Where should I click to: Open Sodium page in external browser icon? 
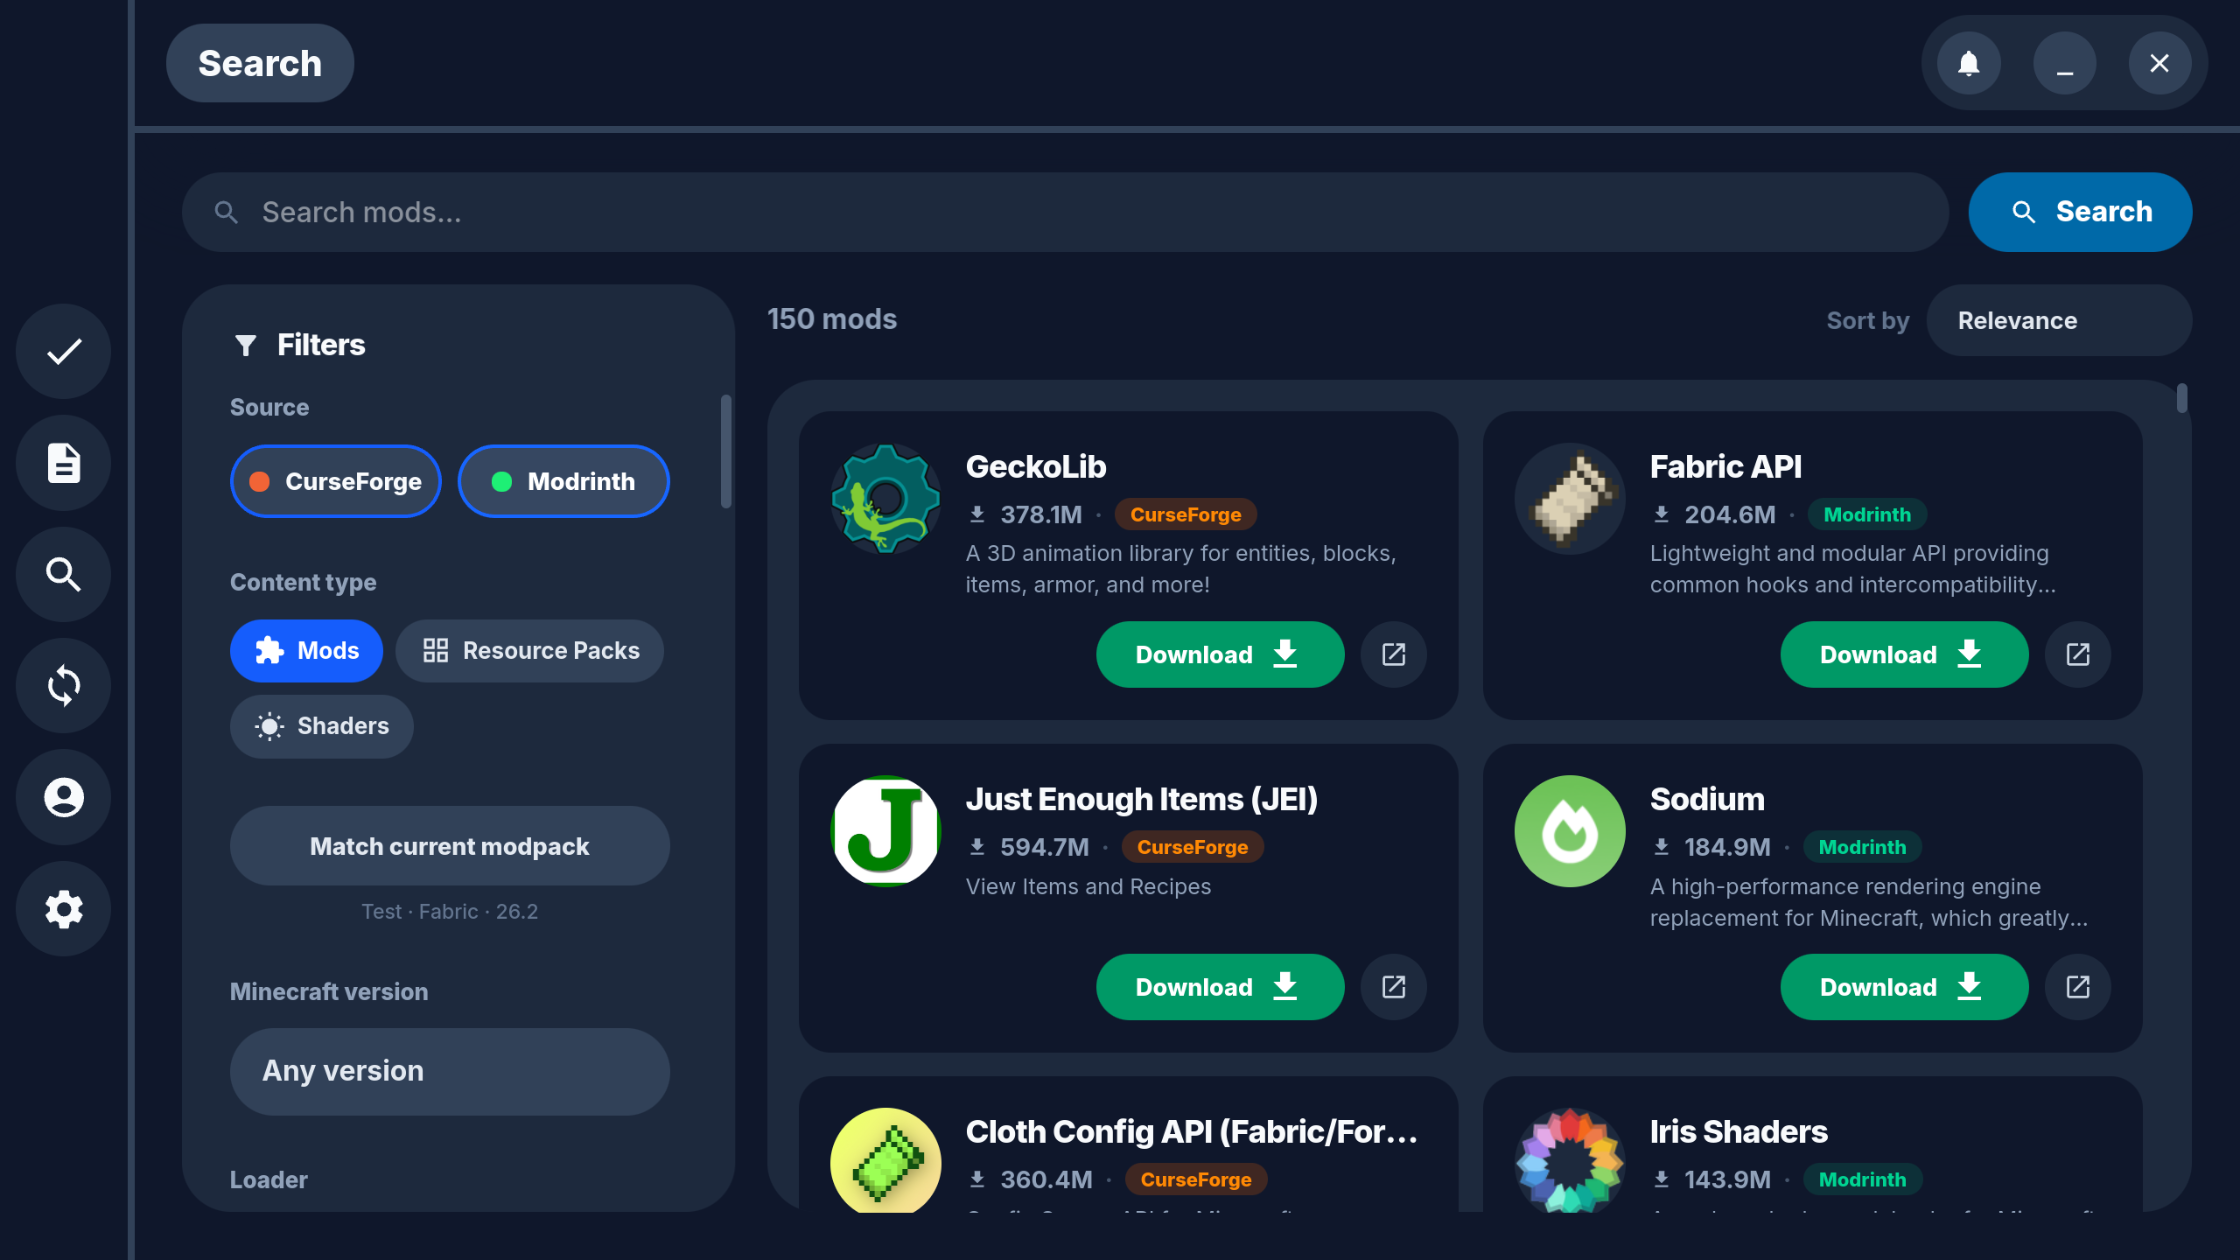pos(2077,987)
